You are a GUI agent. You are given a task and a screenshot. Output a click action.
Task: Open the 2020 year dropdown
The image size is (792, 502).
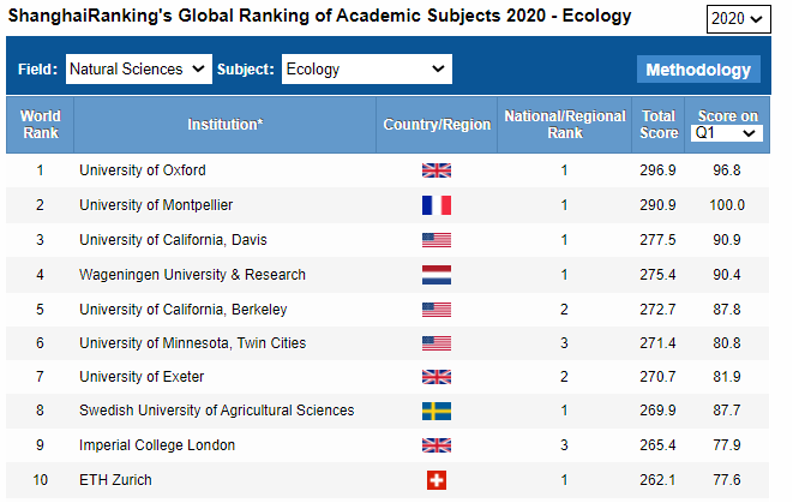(x=738, y=19)
